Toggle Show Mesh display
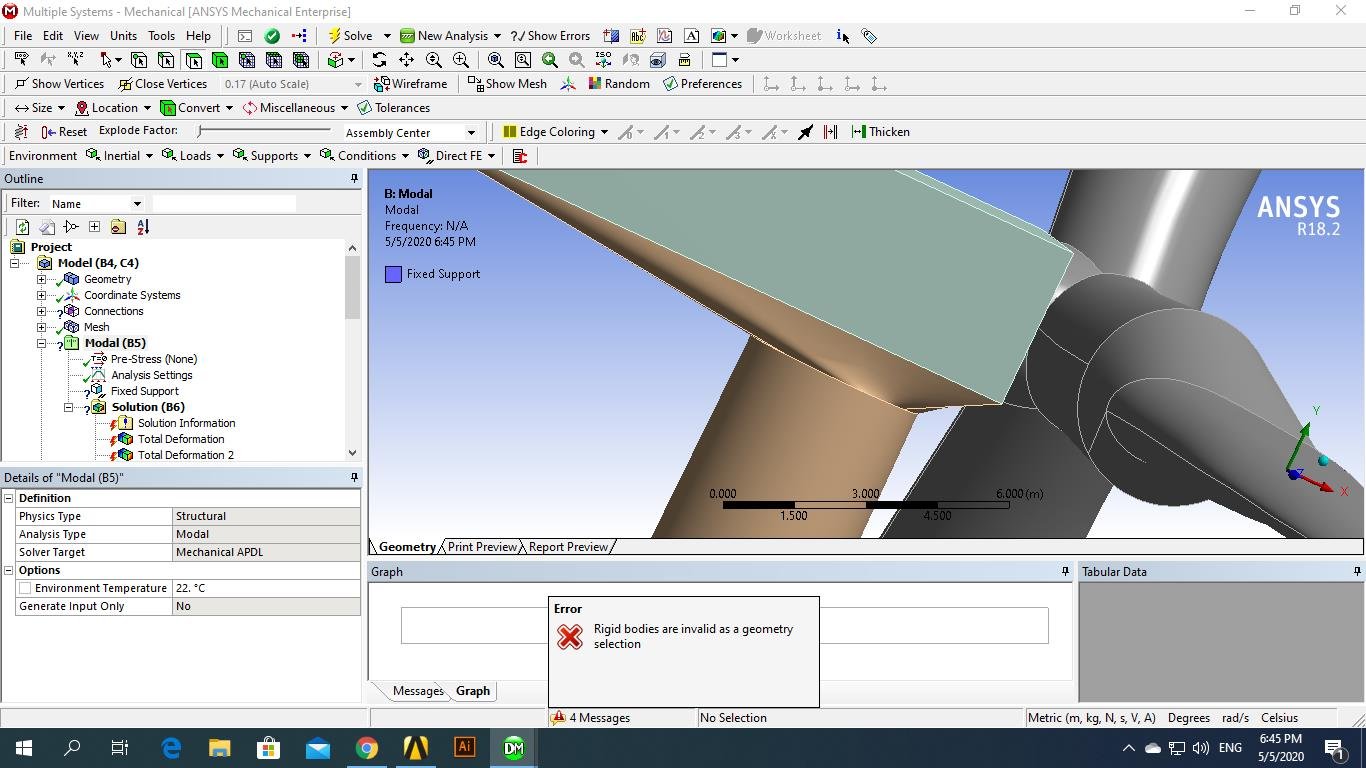 pos(507,84)
